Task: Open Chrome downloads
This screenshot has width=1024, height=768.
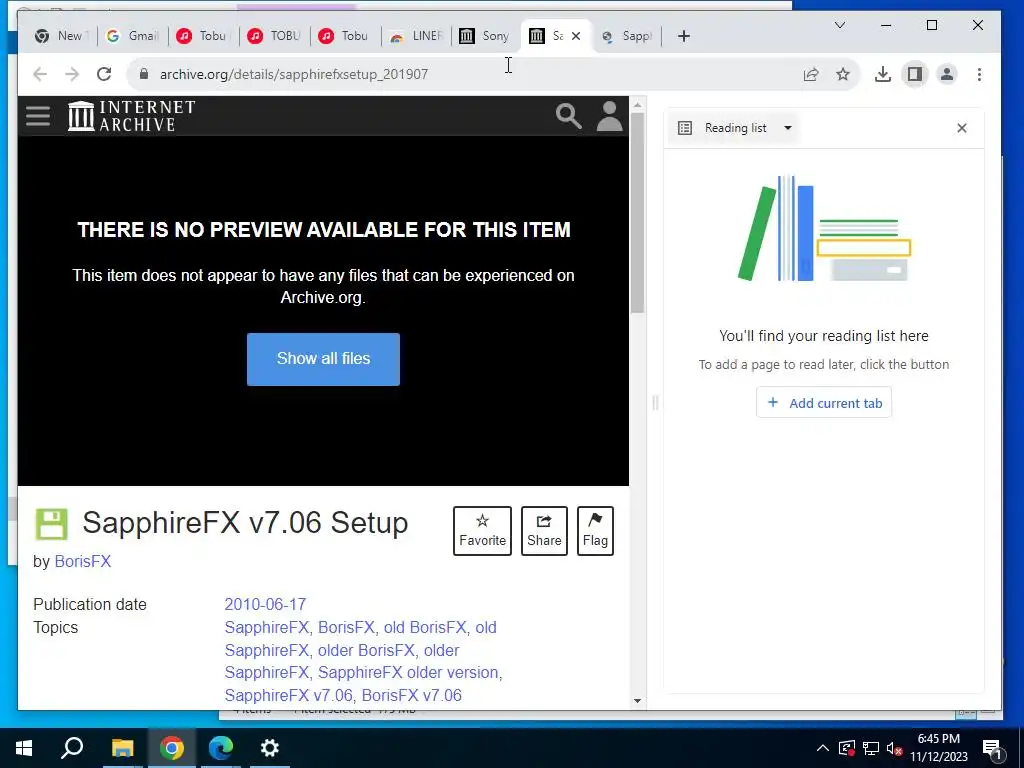Action: click(x=882, y=74)
